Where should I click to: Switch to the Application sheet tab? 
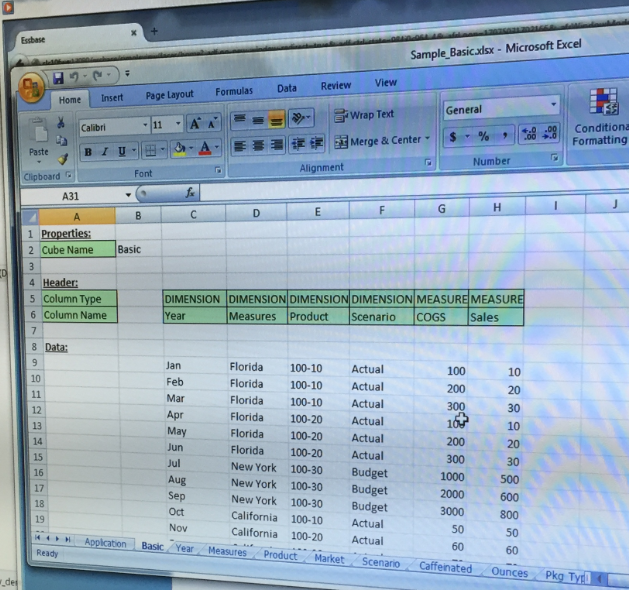105,543
